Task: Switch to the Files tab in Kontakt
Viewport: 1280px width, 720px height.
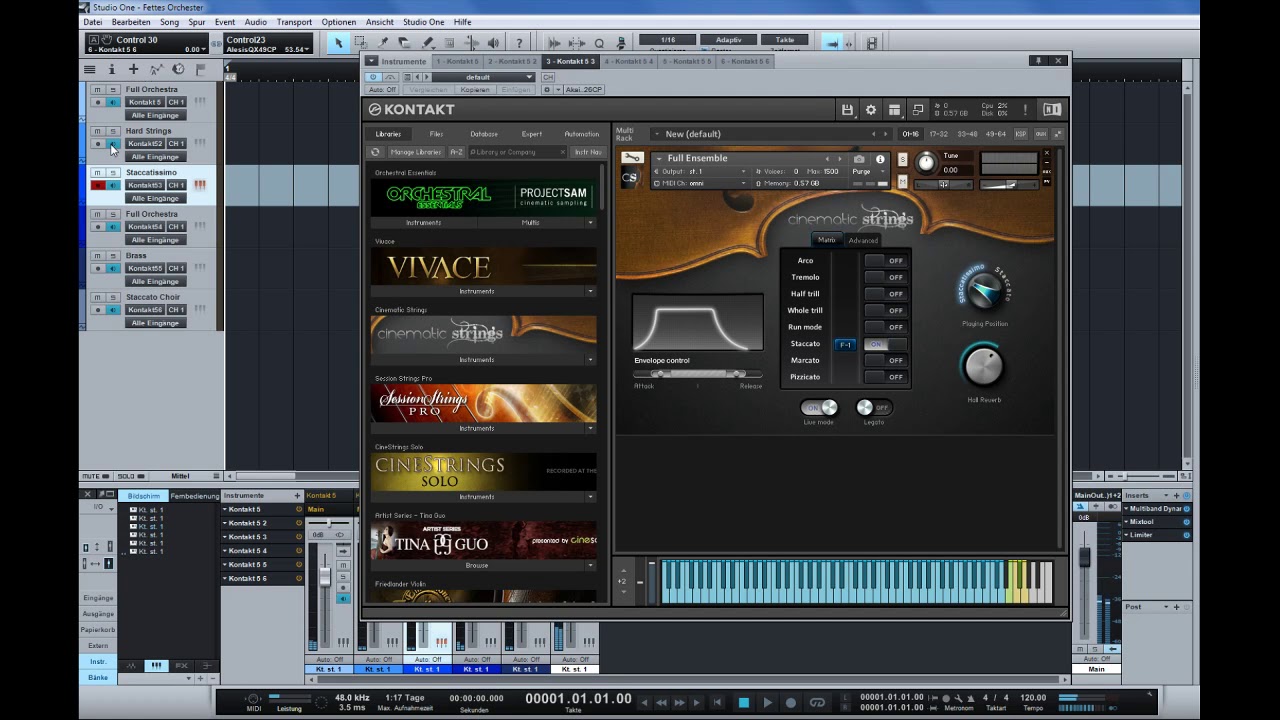Action: 436,134
